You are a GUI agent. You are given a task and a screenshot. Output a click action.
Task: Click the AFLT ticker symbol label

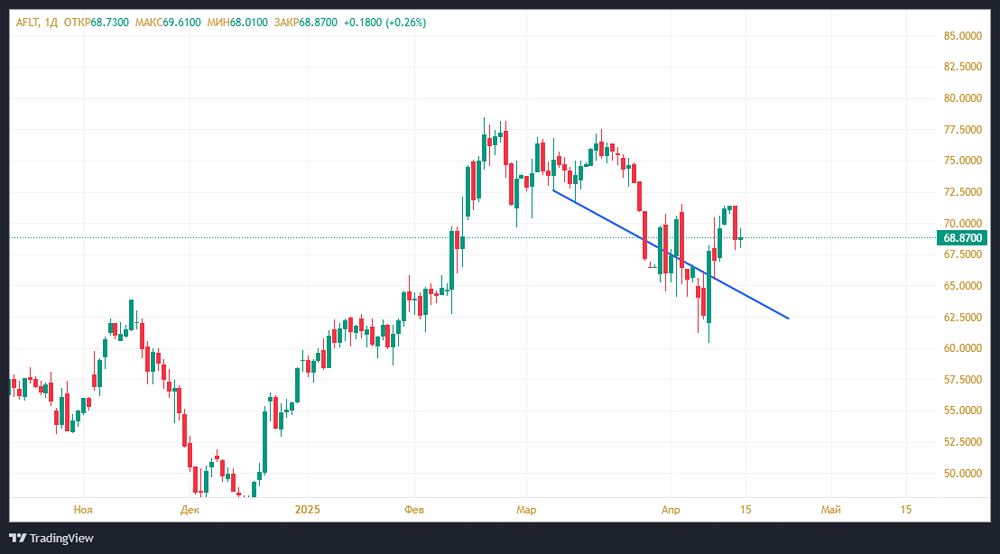click(27, 22)
